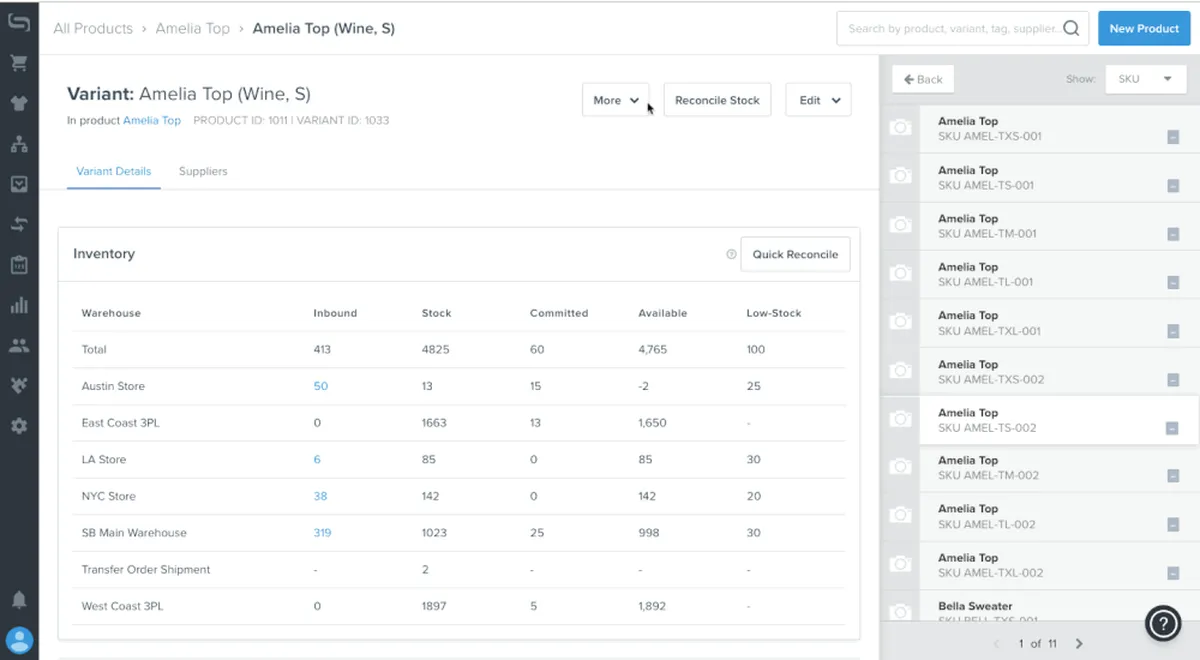Open the More dropdown menu
1200x660 pixels.
pos(615,100)
